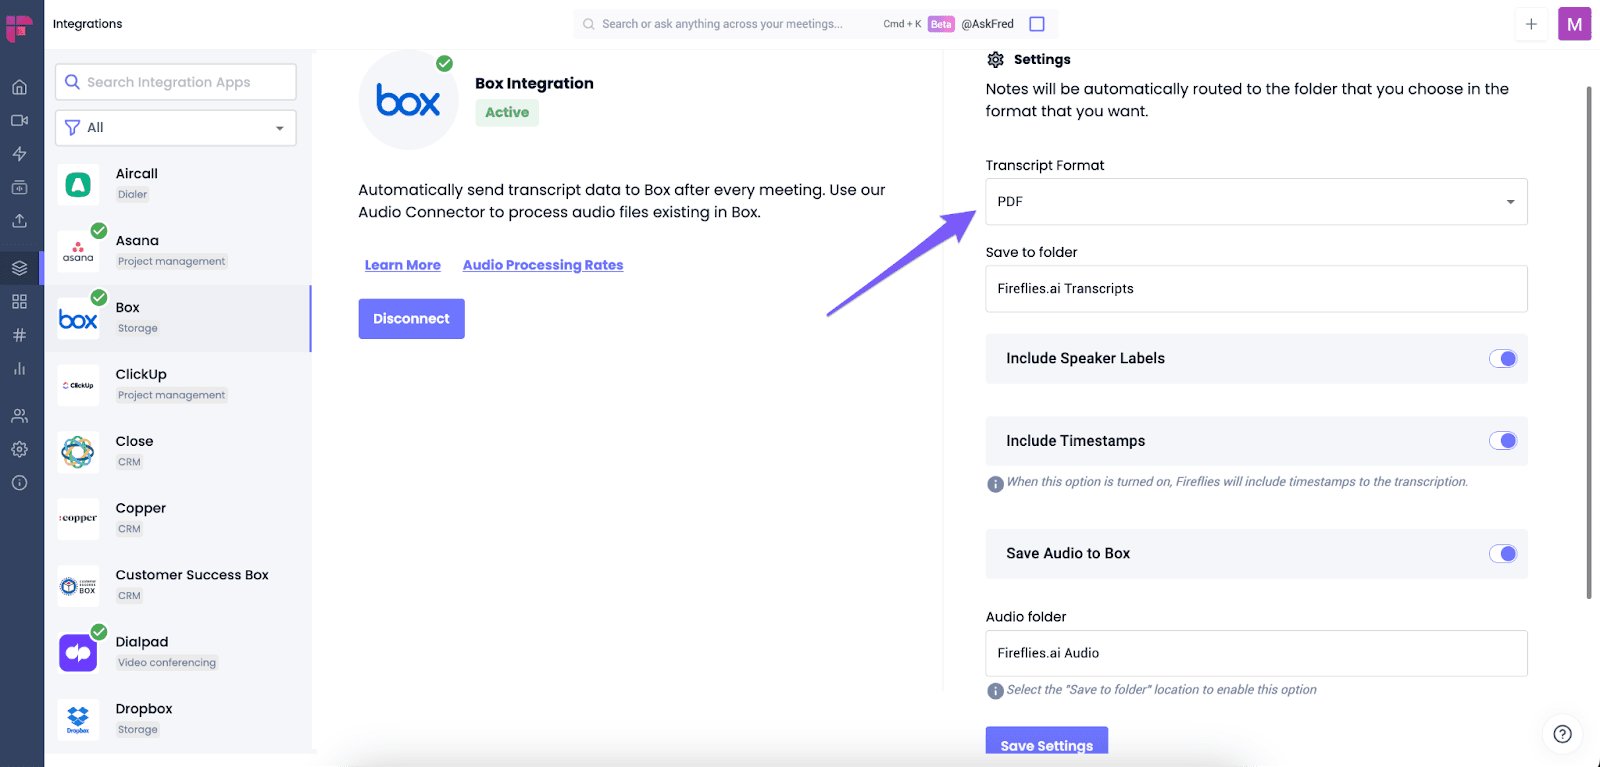Open the info circle sidebar icon
This screenshot has width=1600, height=767.
click(19, 483)
